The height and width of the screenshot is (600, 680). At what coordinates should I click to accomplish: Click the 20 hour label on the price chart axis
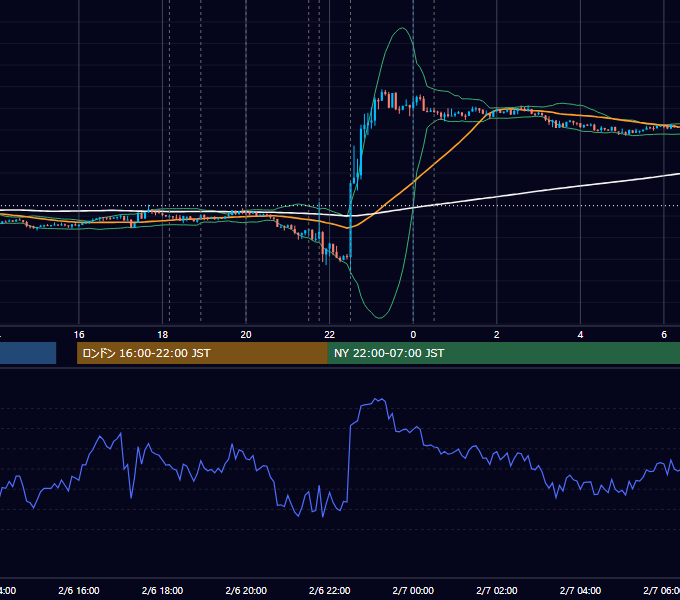point(246,335)
